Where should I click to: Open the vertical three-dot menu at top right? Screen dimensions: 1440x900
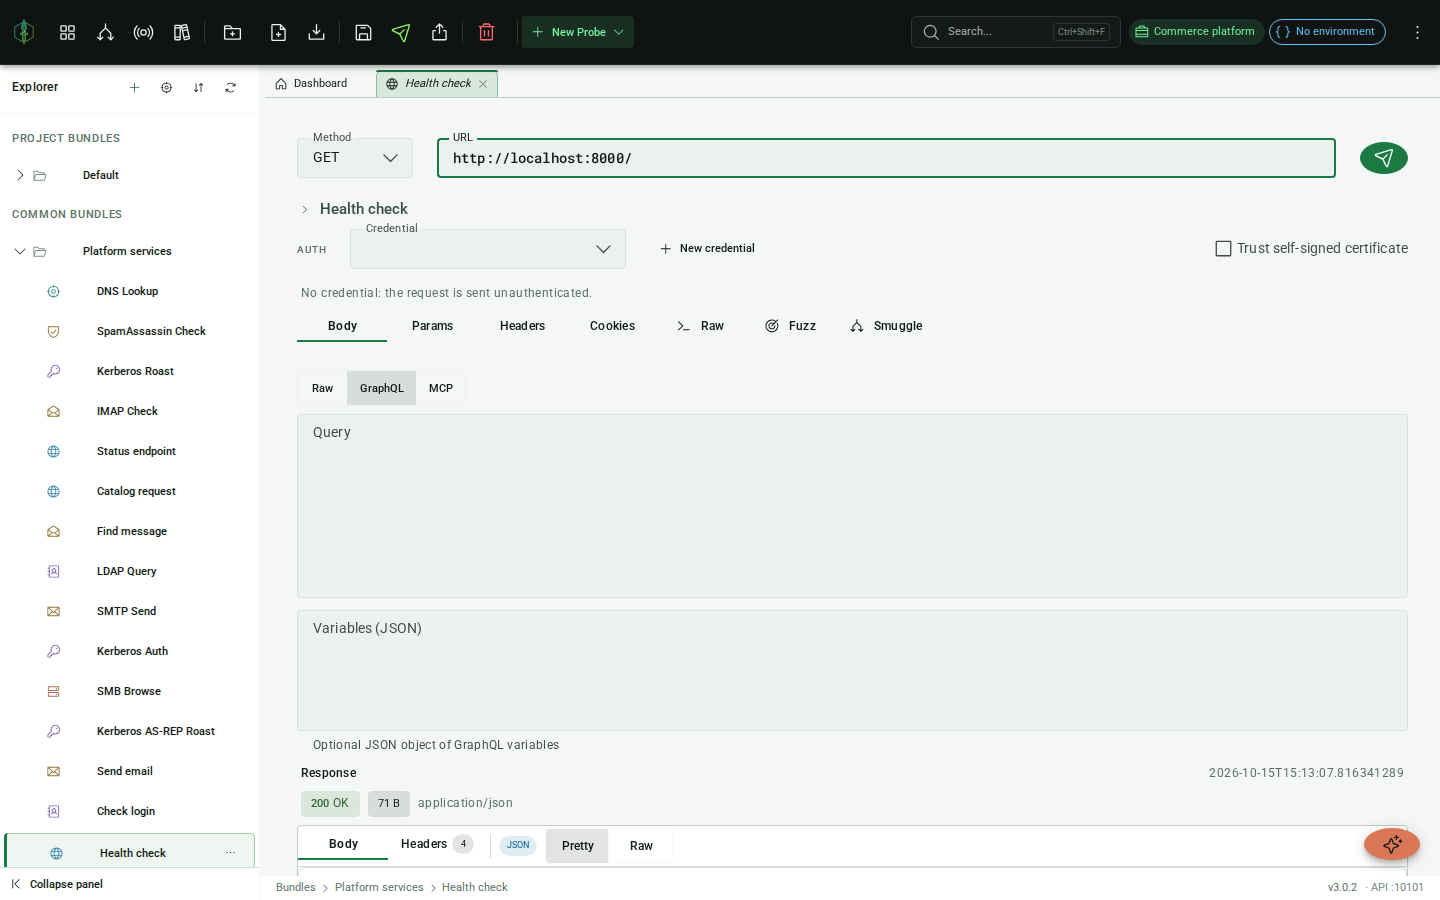coord(1417,32)
